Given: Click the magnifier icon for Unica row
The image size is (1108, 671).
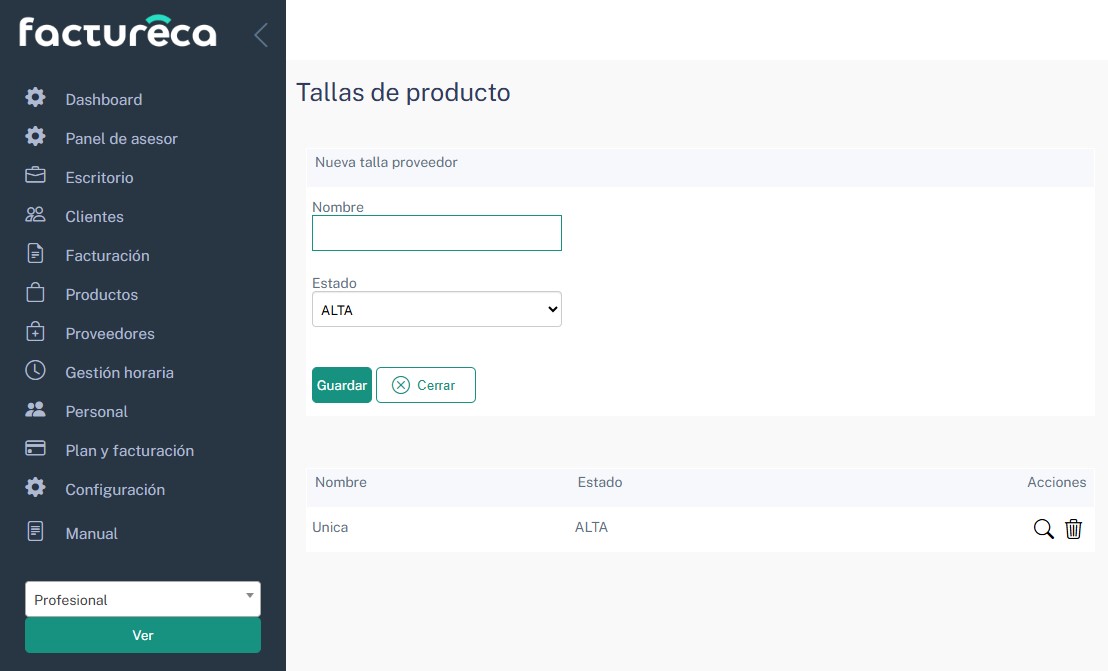Looking at the screenshot, I should click(x=1043, y=529).
